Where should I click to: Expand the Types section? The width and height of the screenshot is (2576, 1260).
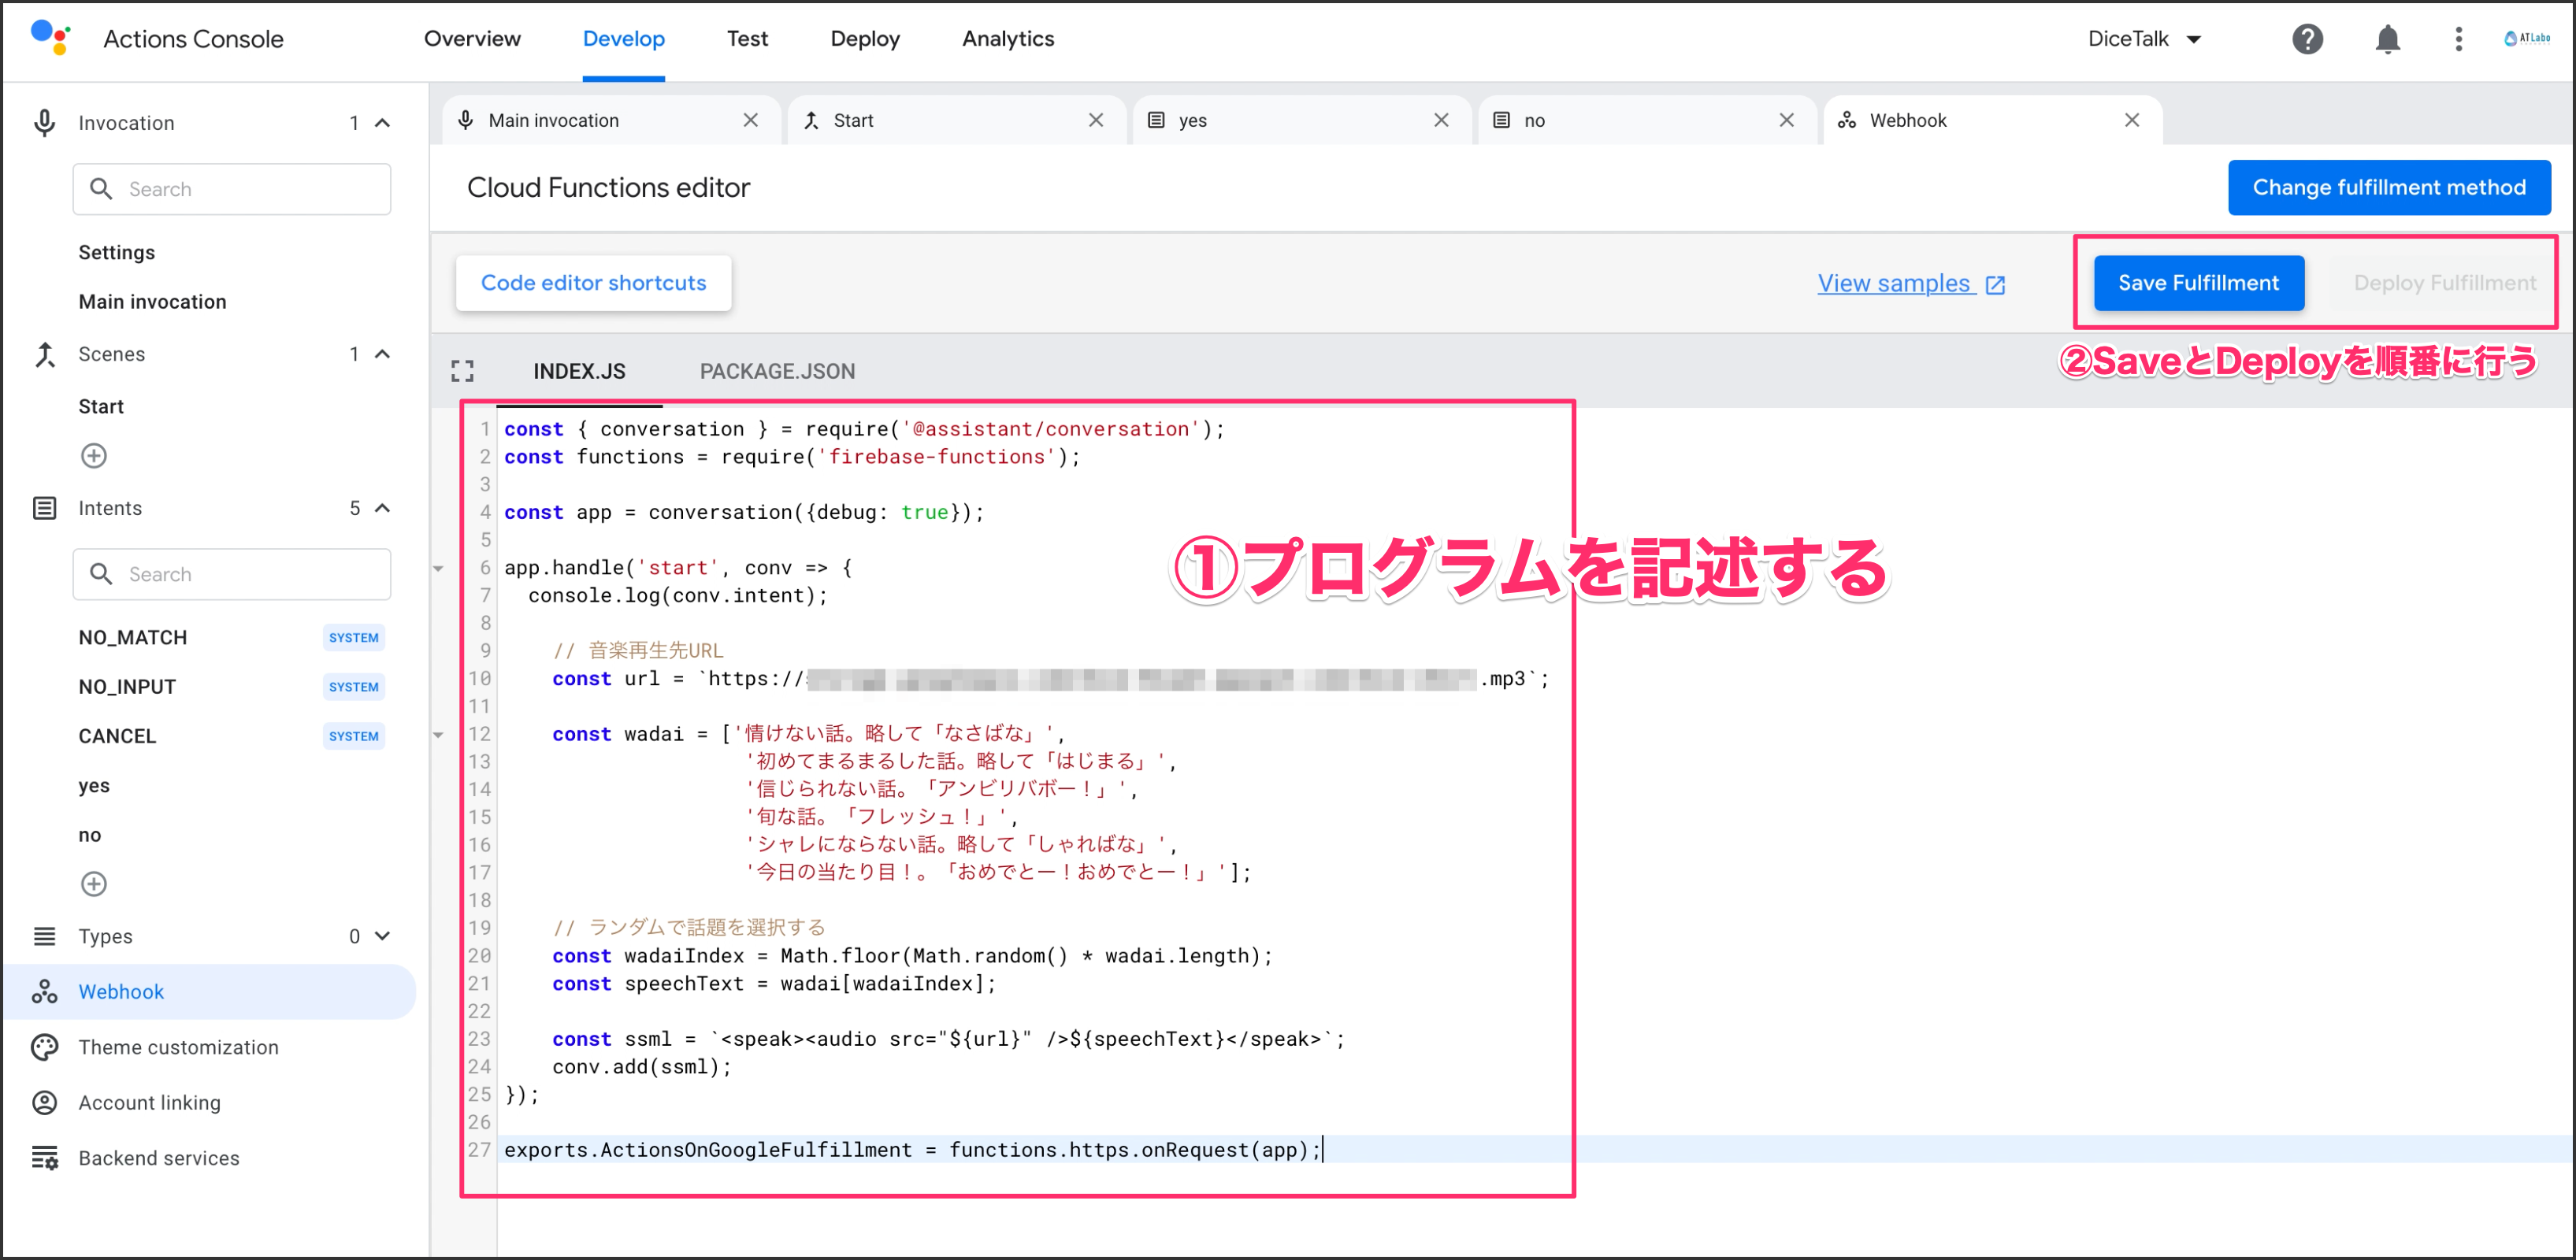[x=382, y=936]
